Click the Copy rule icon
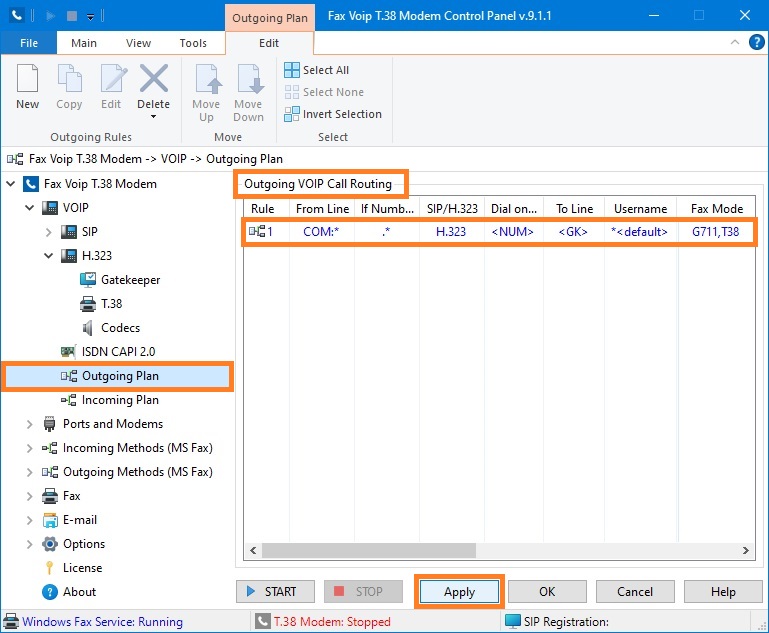Viewport: 769px width, 633px height. (69, 78)
